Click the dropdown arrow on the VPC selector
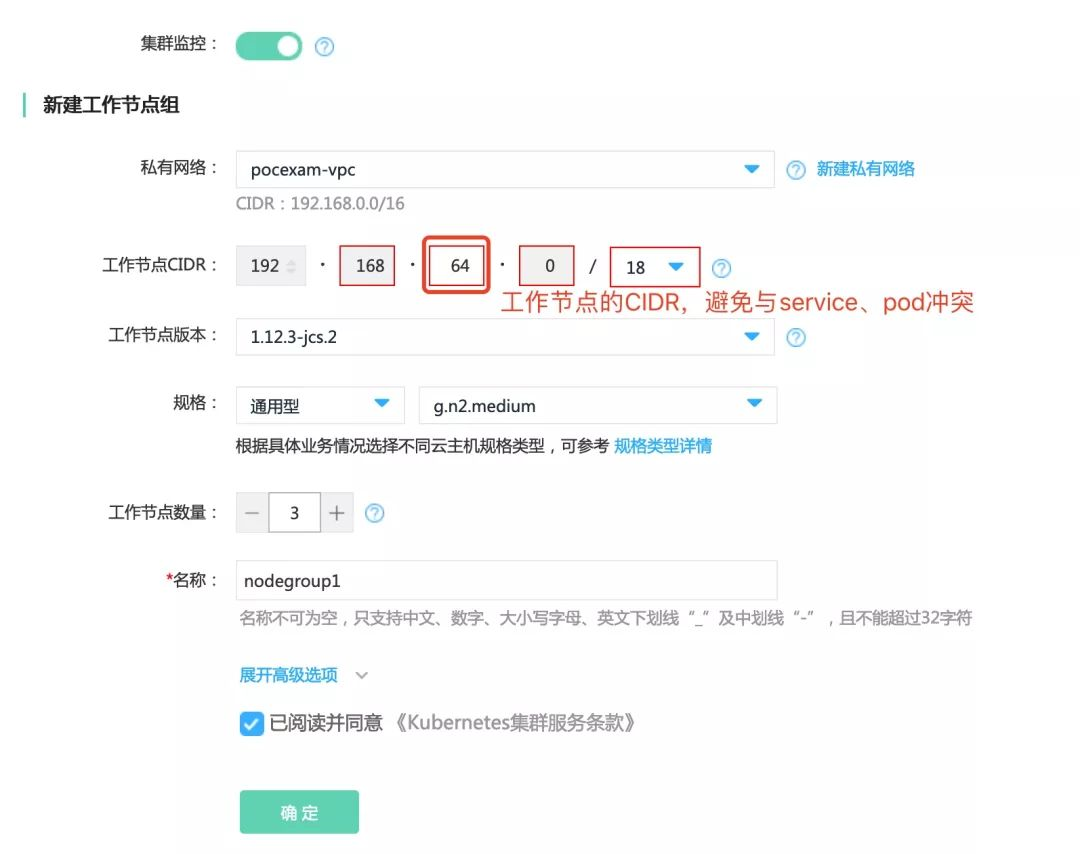1080x854 pixels. pos(751,169)
